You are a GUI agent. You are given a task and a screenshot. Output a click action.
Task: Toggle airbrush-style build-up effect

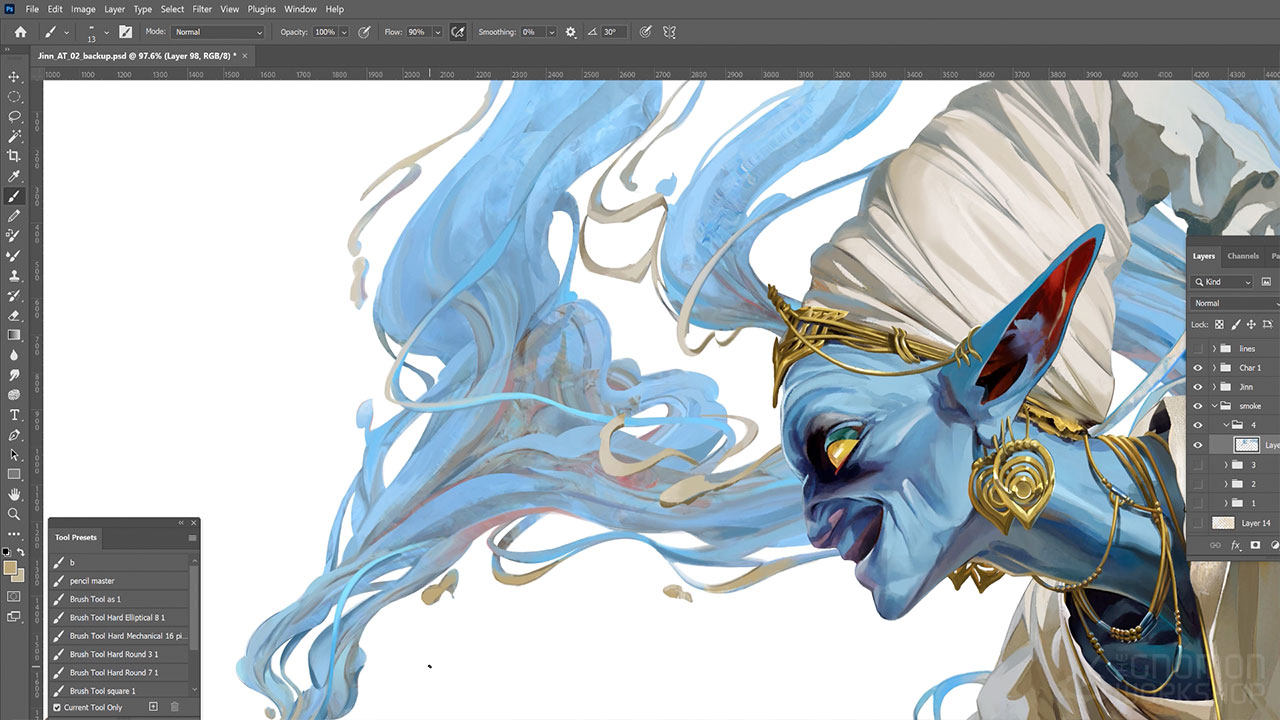(458, 32)
